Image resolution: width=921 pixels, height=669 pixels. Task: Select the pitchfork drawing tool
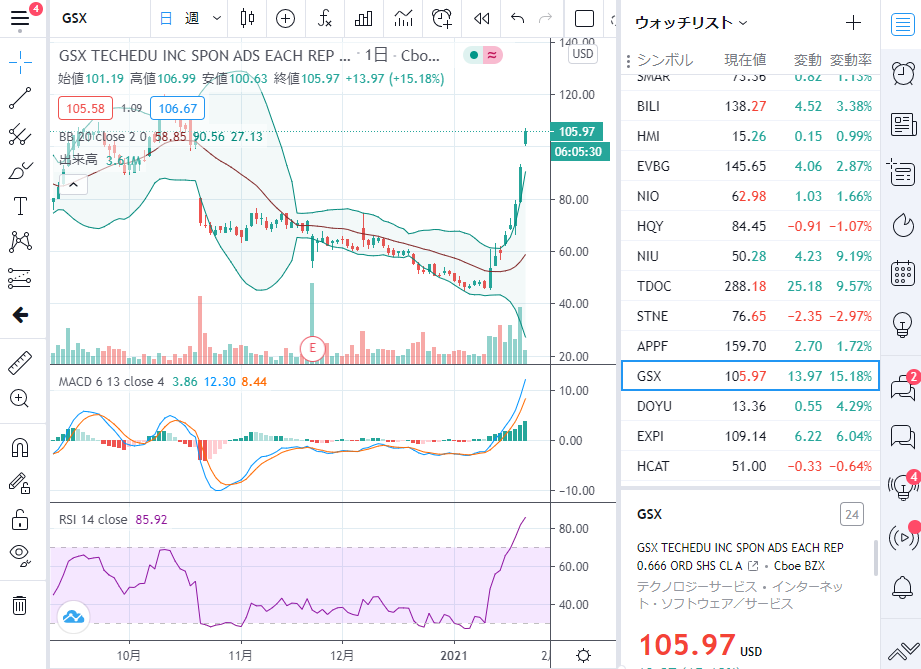point(20,135)
